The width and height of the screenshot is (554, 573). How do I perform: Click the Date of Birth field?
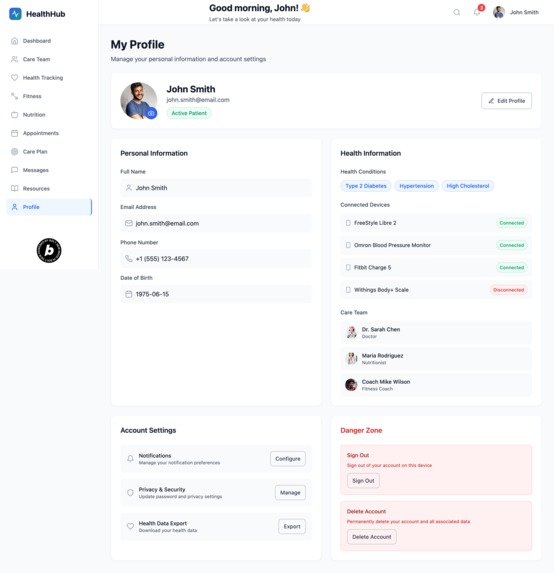[x=216, y=294]
